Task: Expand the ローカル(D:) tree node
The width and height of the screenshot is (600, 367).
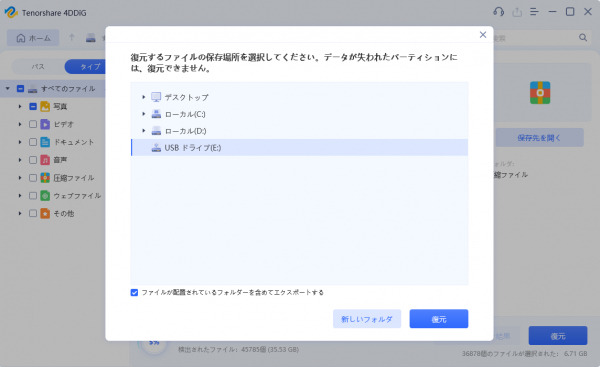Action: pyautogui.click(x=143, y=131)
